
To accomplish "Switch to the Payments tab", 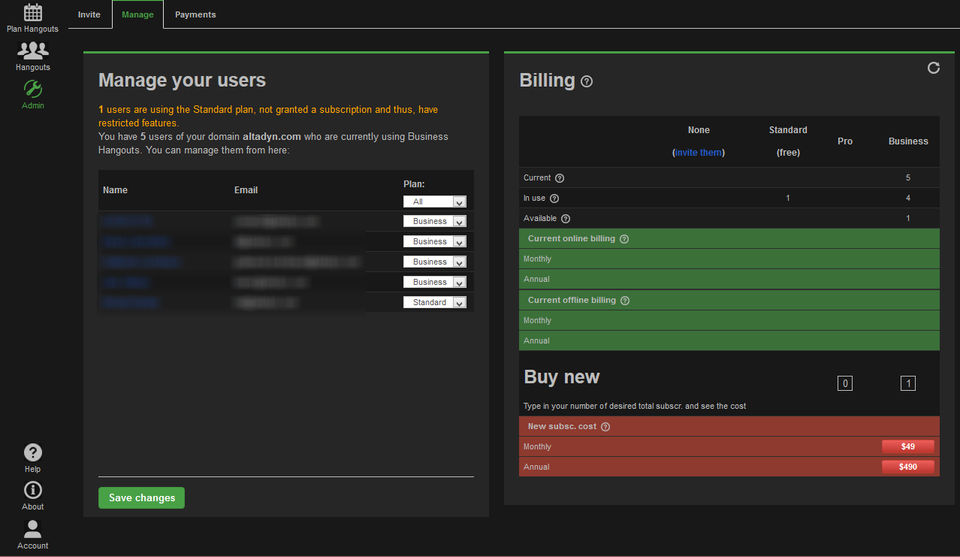I will coord(195,15).
